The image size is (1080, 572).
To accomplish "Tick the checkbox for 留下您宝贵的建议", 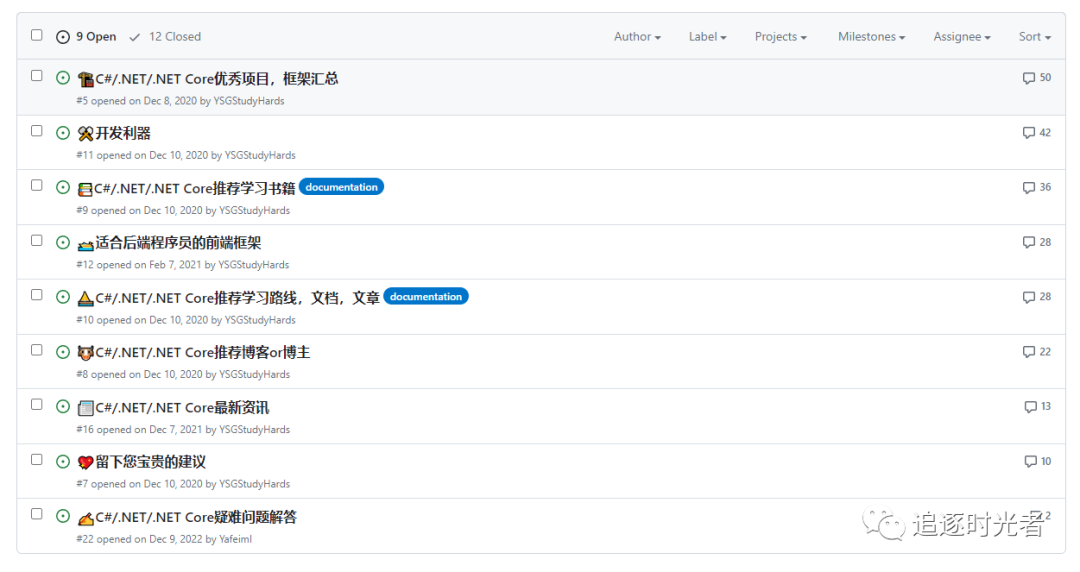I will (x=37, y=460).
